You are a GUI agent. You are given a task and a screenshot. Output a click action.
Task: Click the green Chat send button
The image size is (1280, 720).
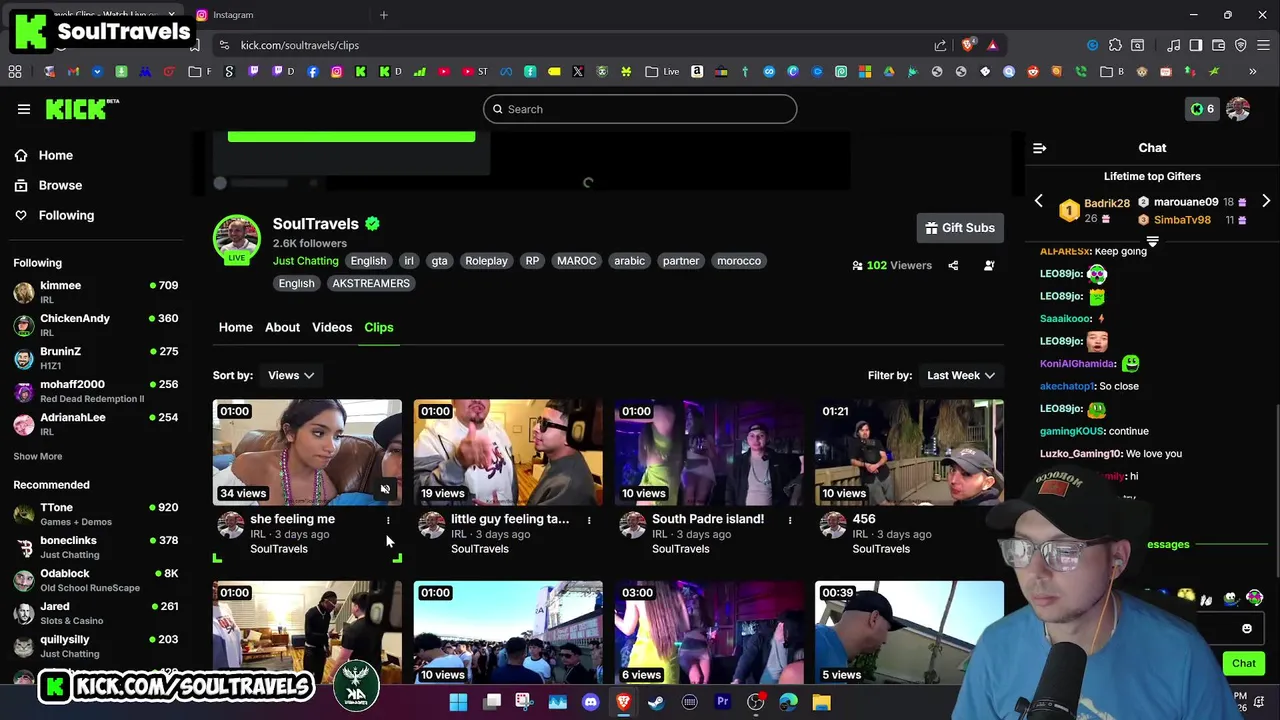[1244, 663]
